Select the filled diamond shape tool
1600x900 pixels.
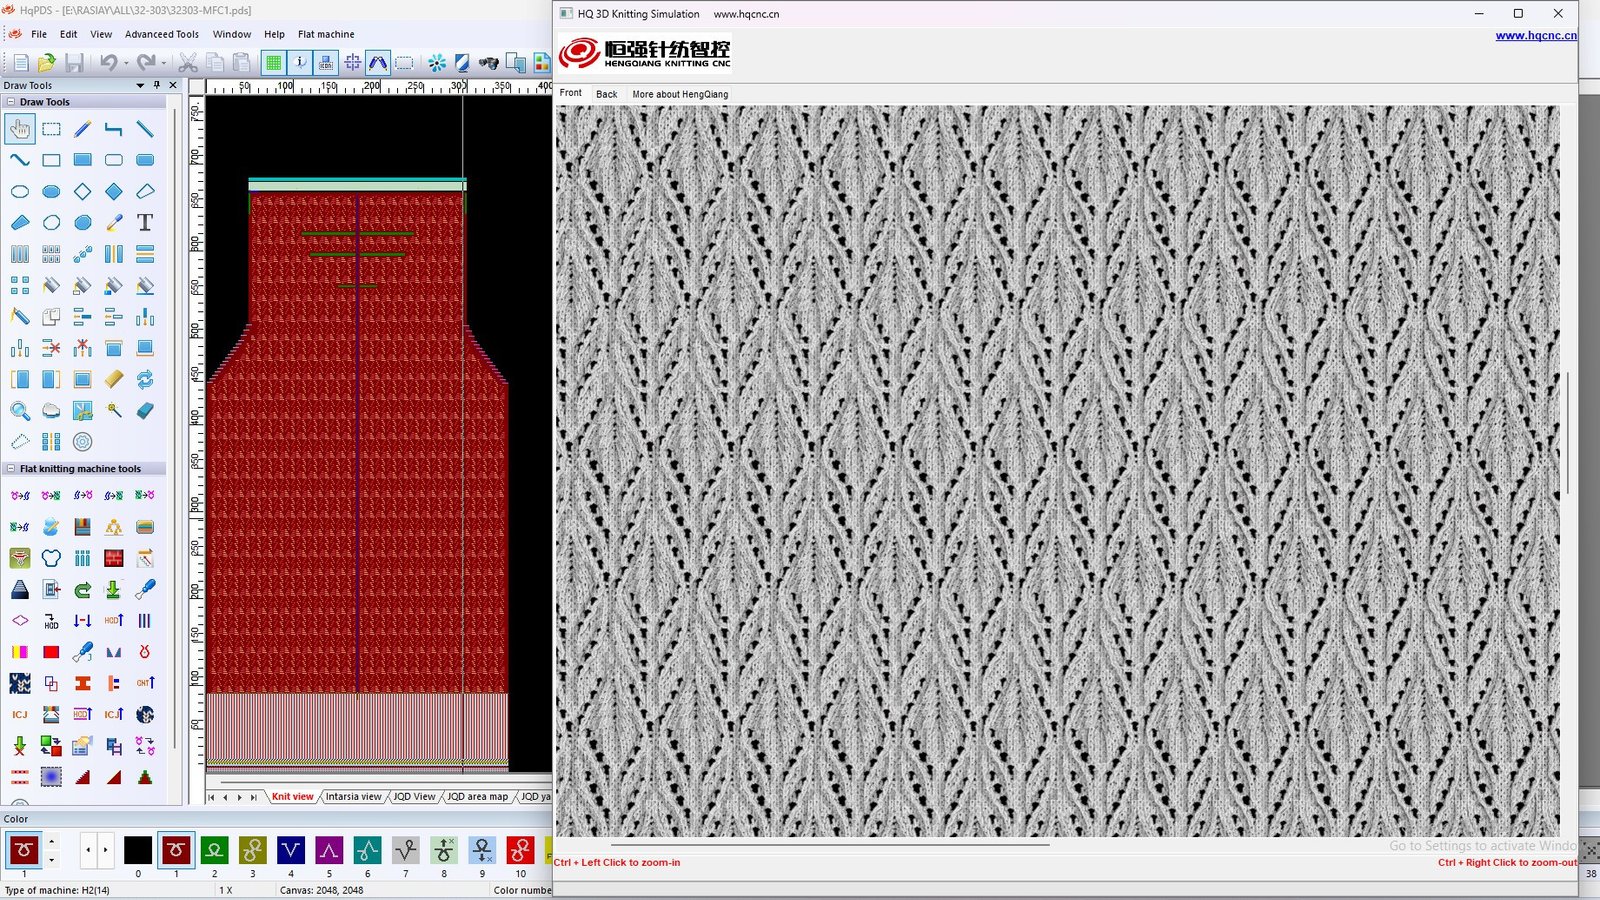coord(114,191)
